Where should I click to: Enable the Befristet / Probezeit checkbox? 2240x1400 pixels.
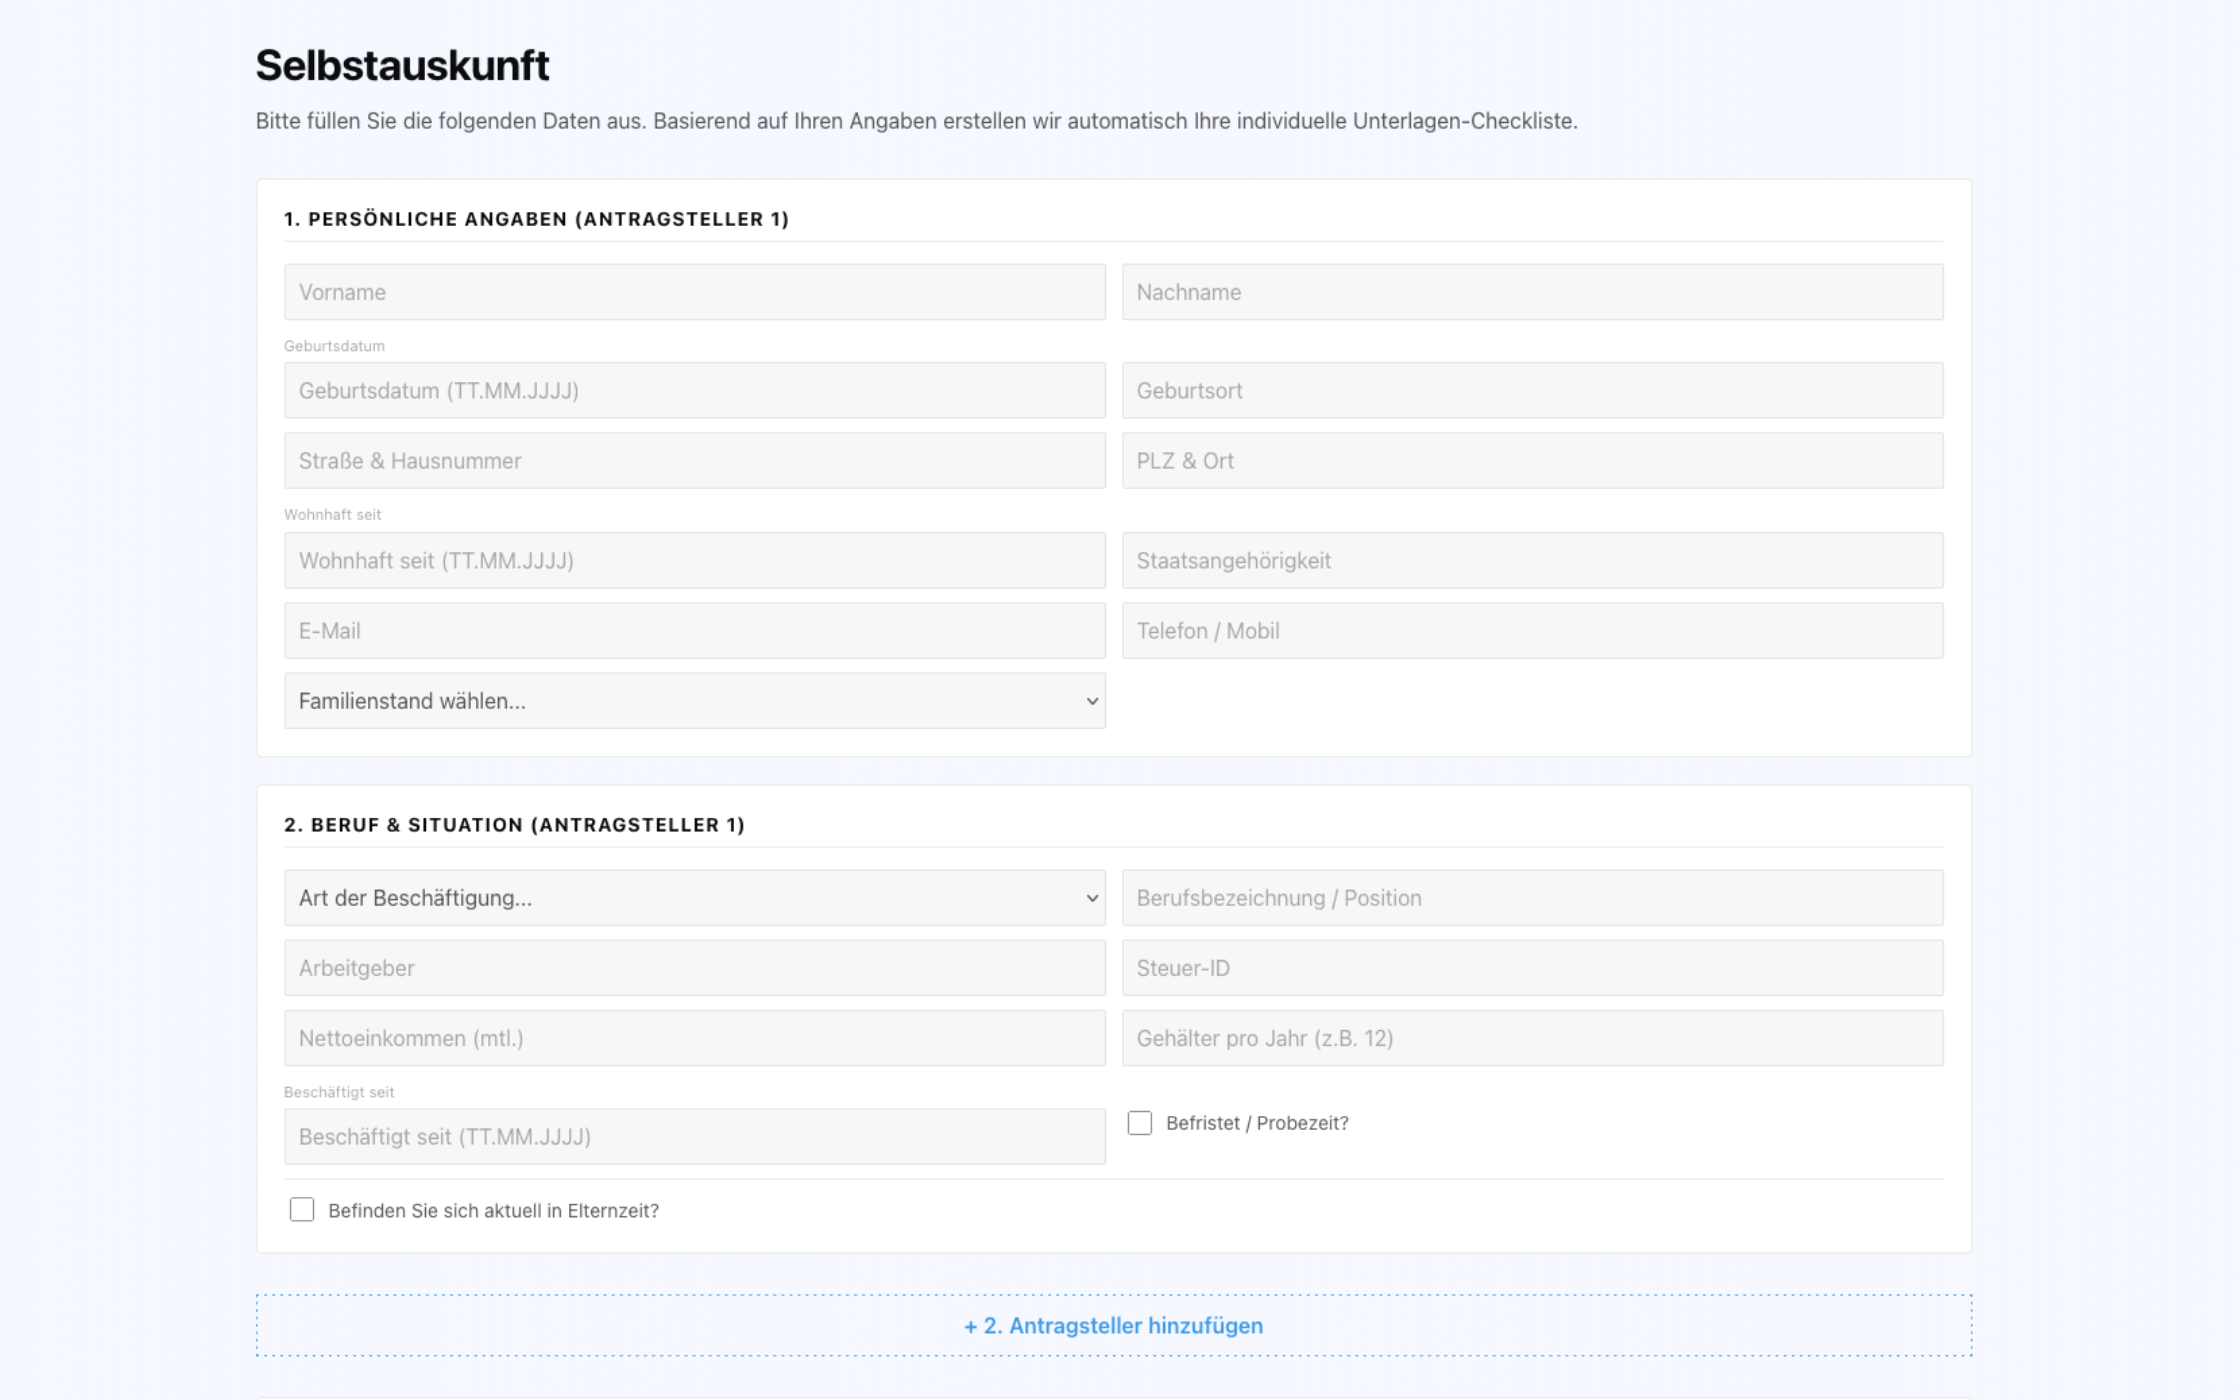click(x=1139, y=1124)
